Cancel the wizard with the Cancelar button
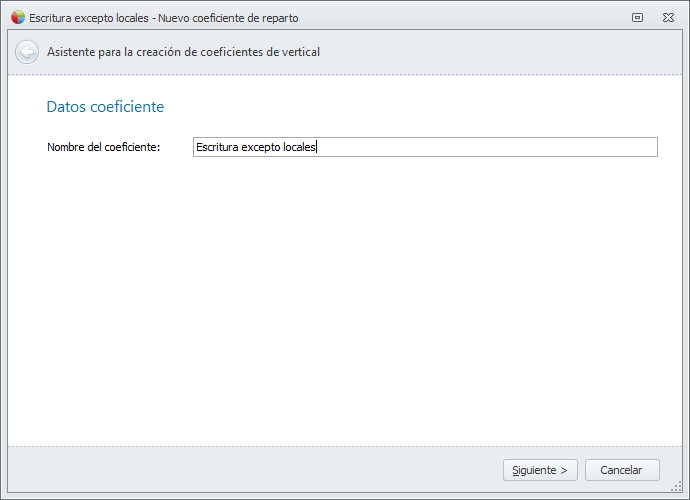The height and width of the screenshot is (500, 690). 621,470
